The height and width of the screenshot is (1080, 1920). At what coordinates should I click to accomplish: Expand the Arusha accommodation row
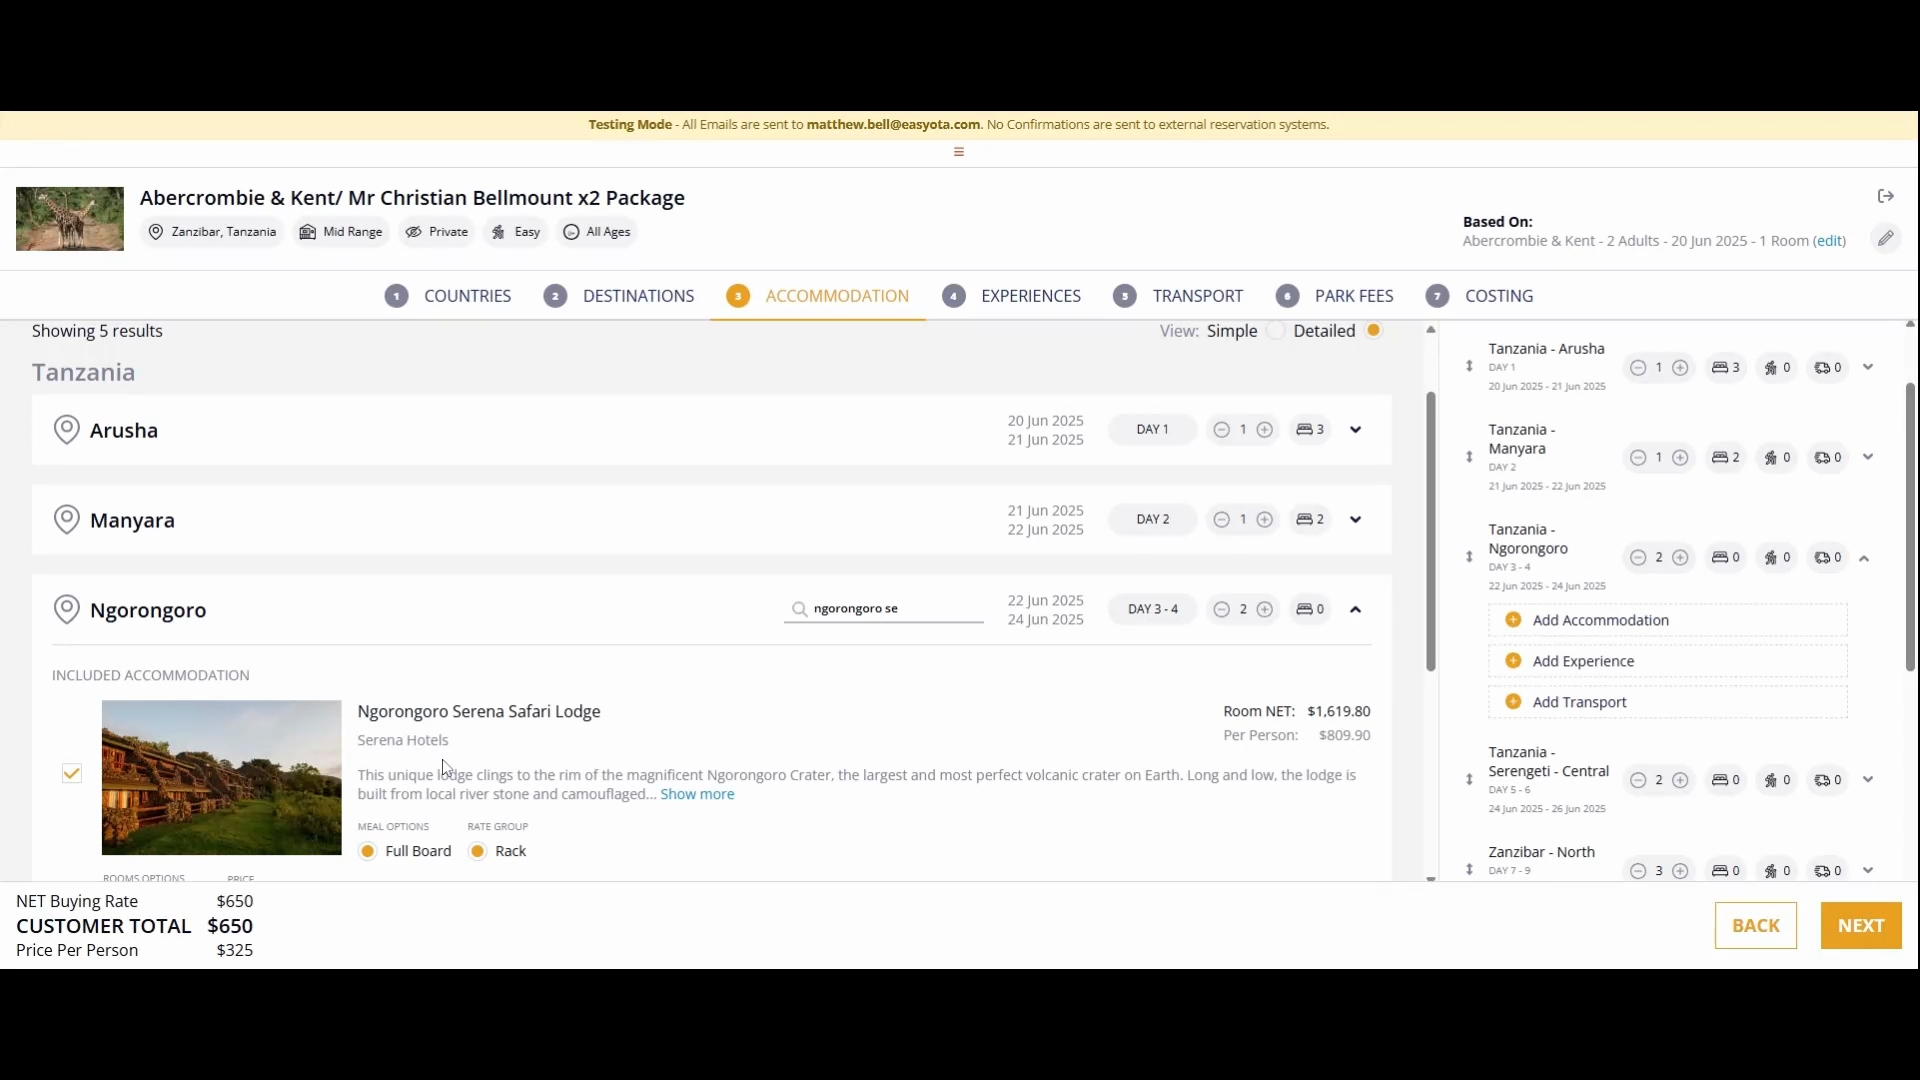click(x=1356, y=430)
